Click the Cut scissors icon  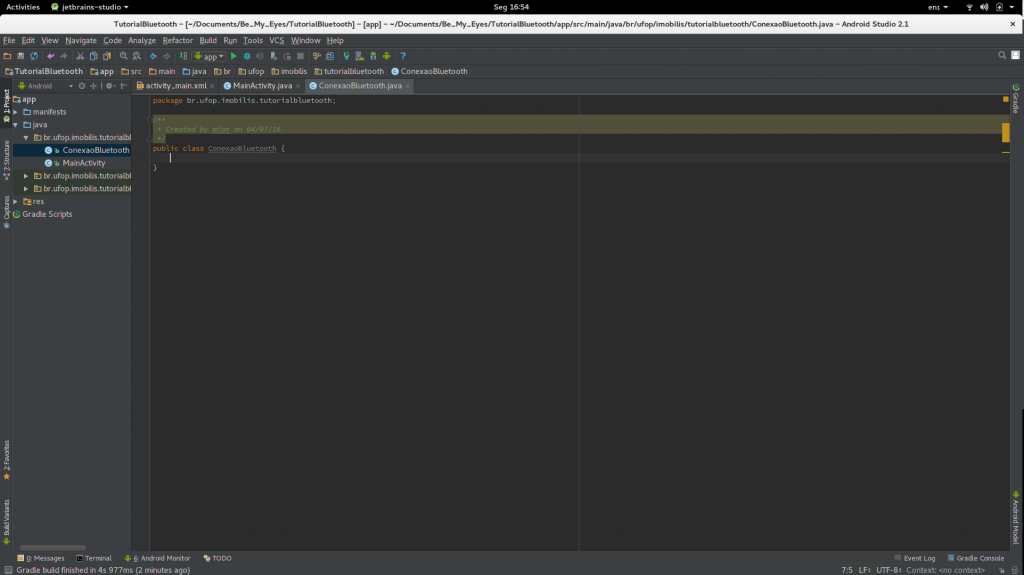pyautogui.click(x=80, y=56)
